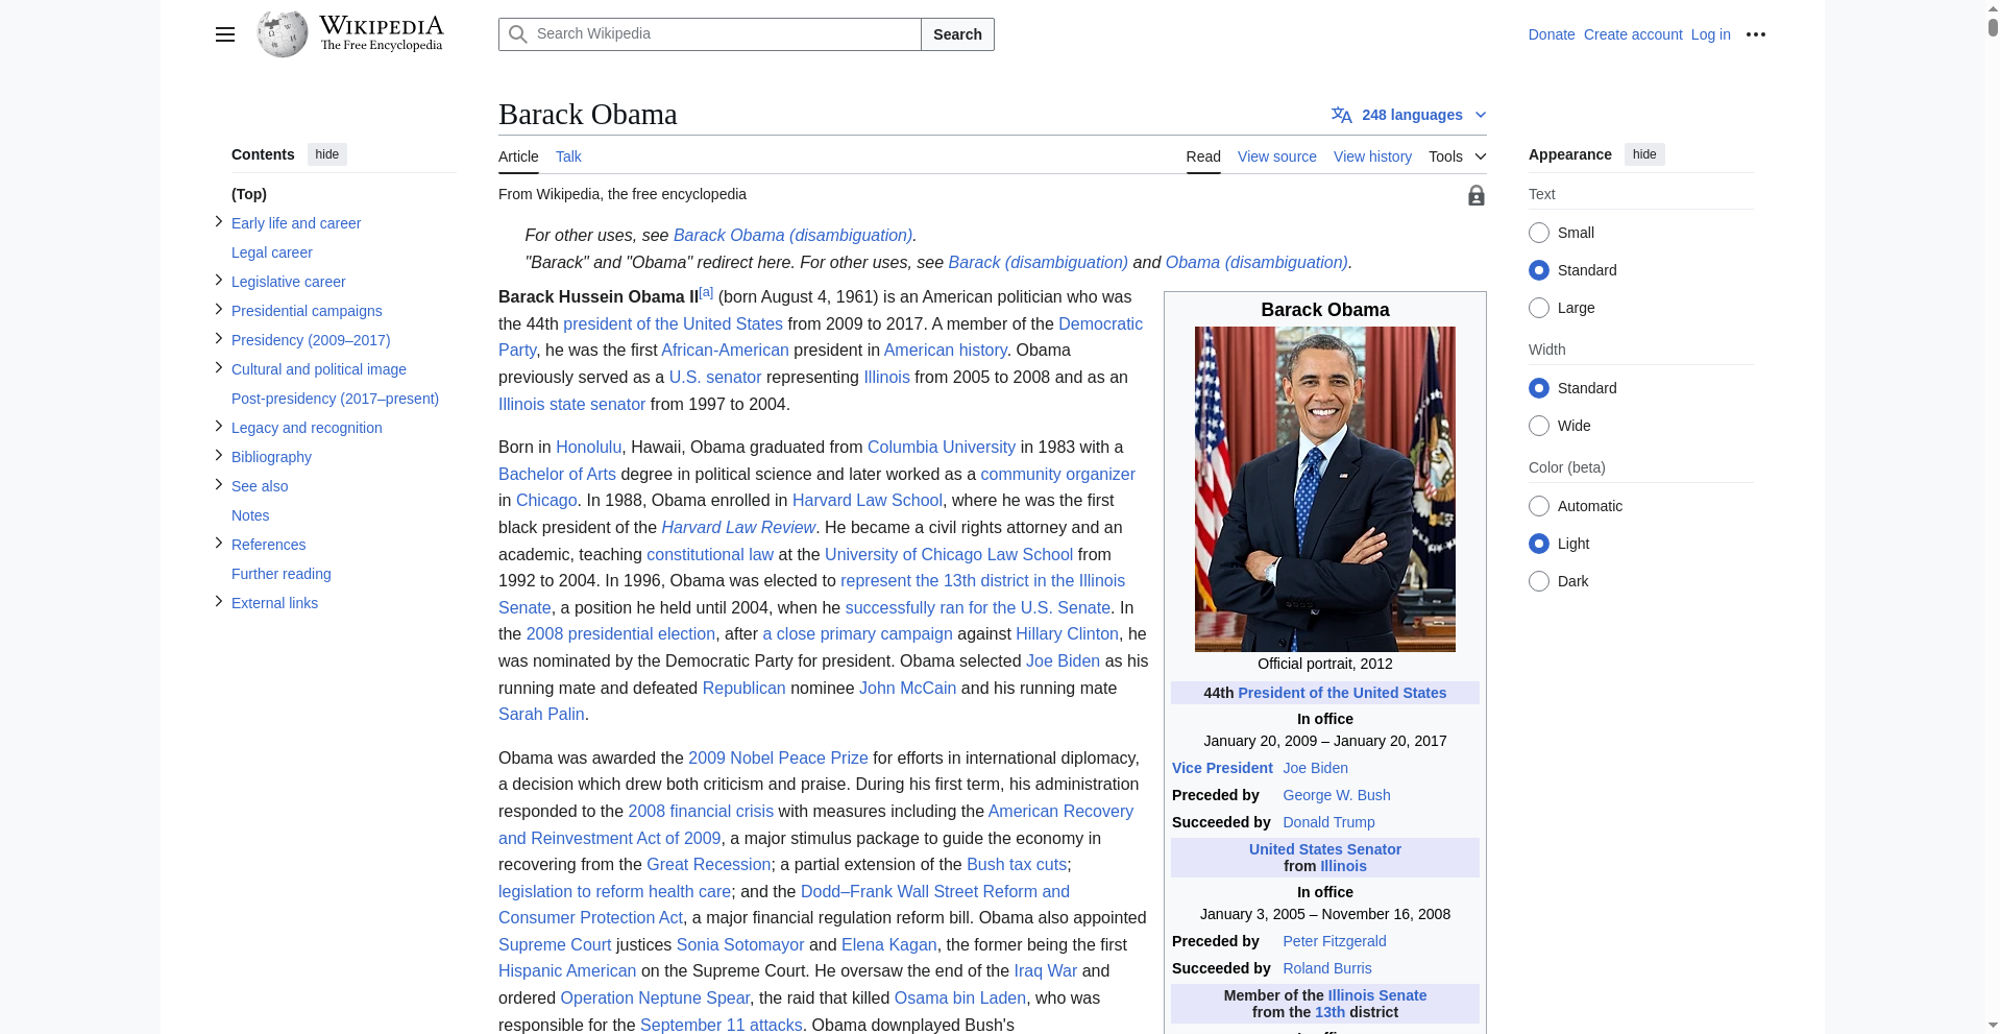
Task: Open Barack Obama (disambiguation) link
Action: [793, 235]
